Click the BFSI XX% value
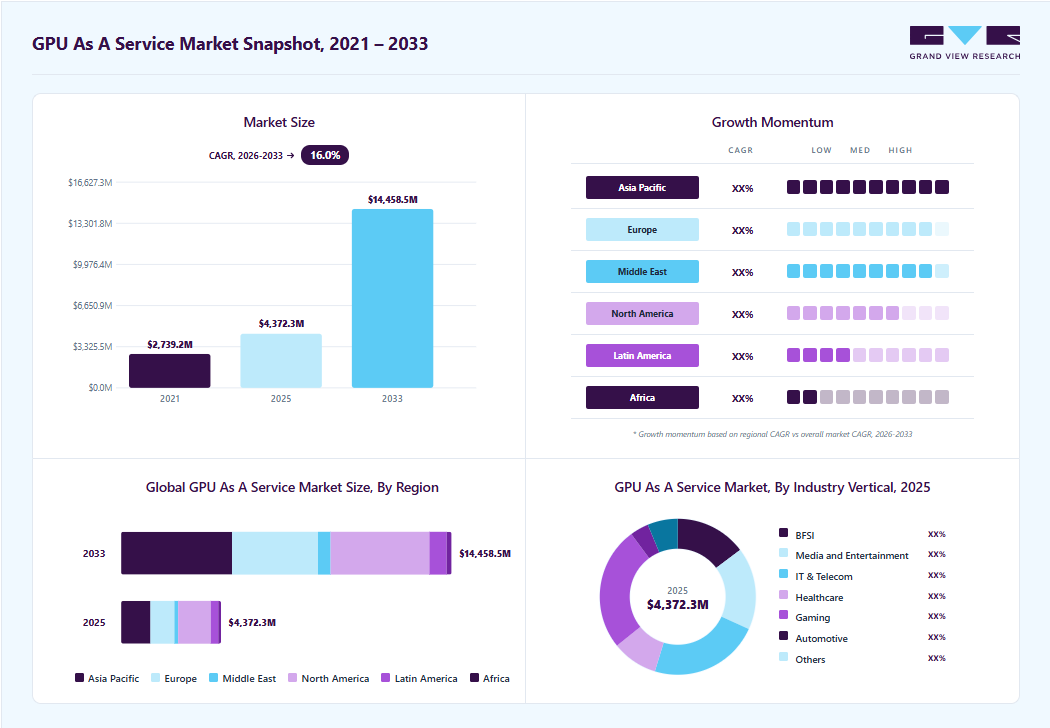The height and width of the screenshot is (728, 1050). point(936,534)
